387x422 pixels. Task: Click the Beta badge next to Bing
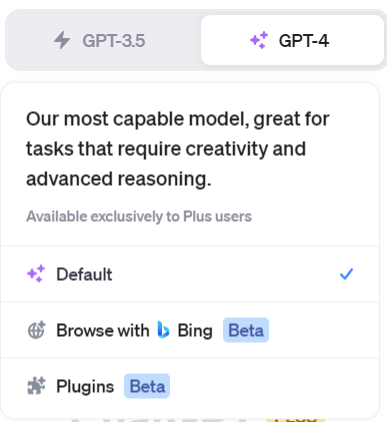coord(246,330)
